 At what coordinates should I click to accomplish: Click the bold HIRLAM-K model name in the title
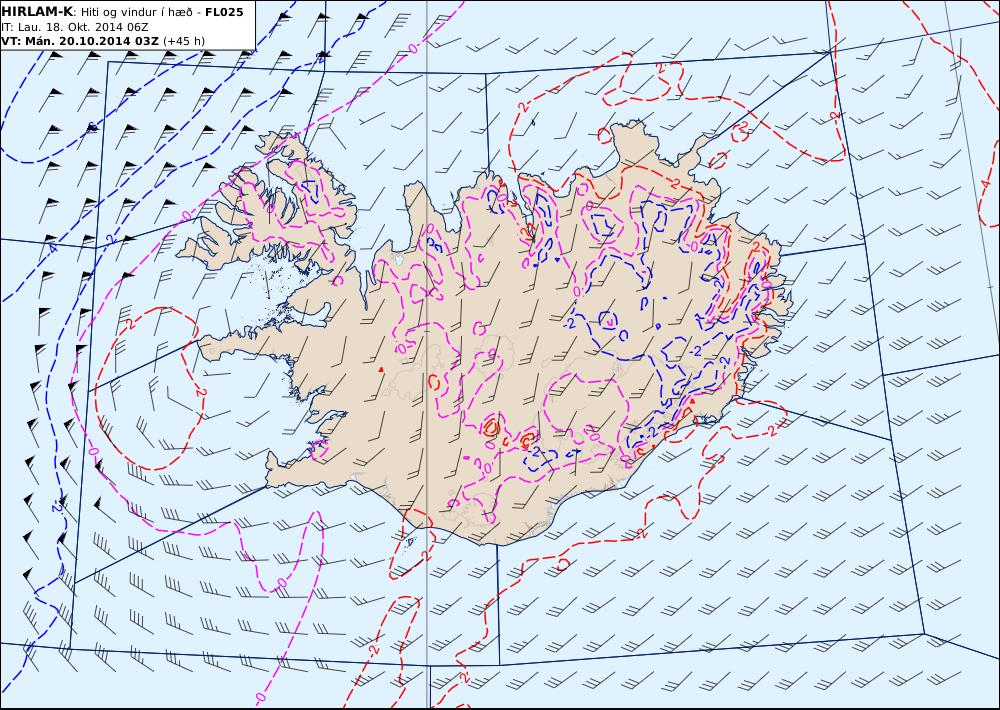pos(37,12)
